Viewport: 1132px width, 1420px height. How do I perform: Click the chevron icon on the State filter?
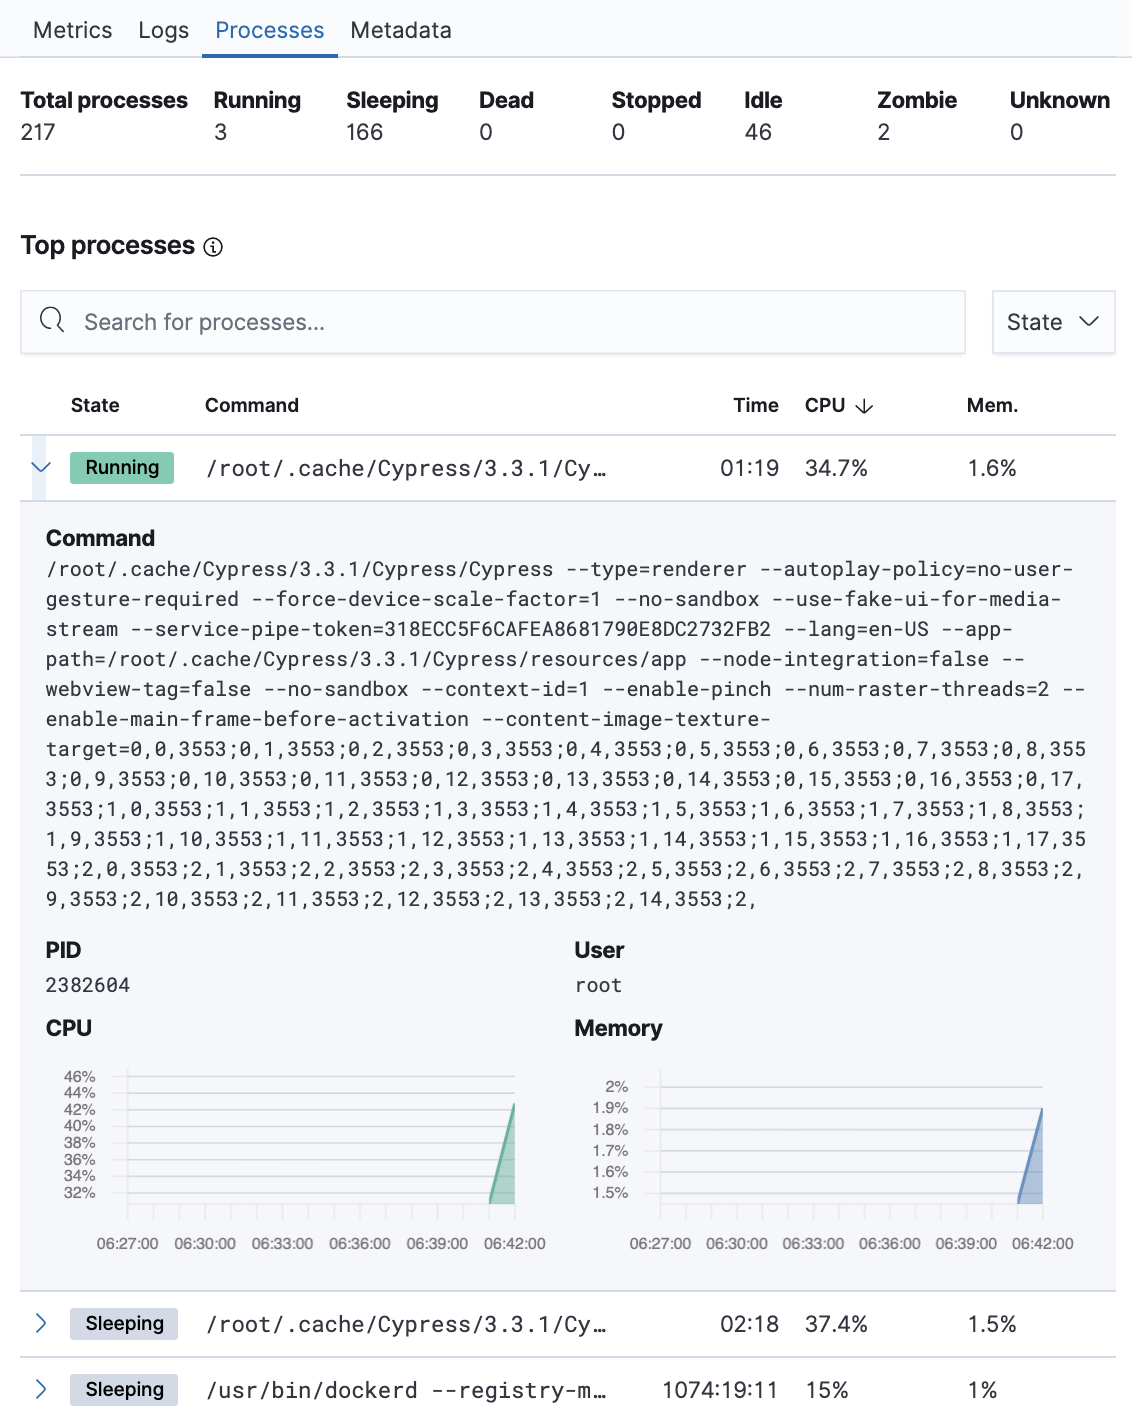click(x=1088, y=322)
